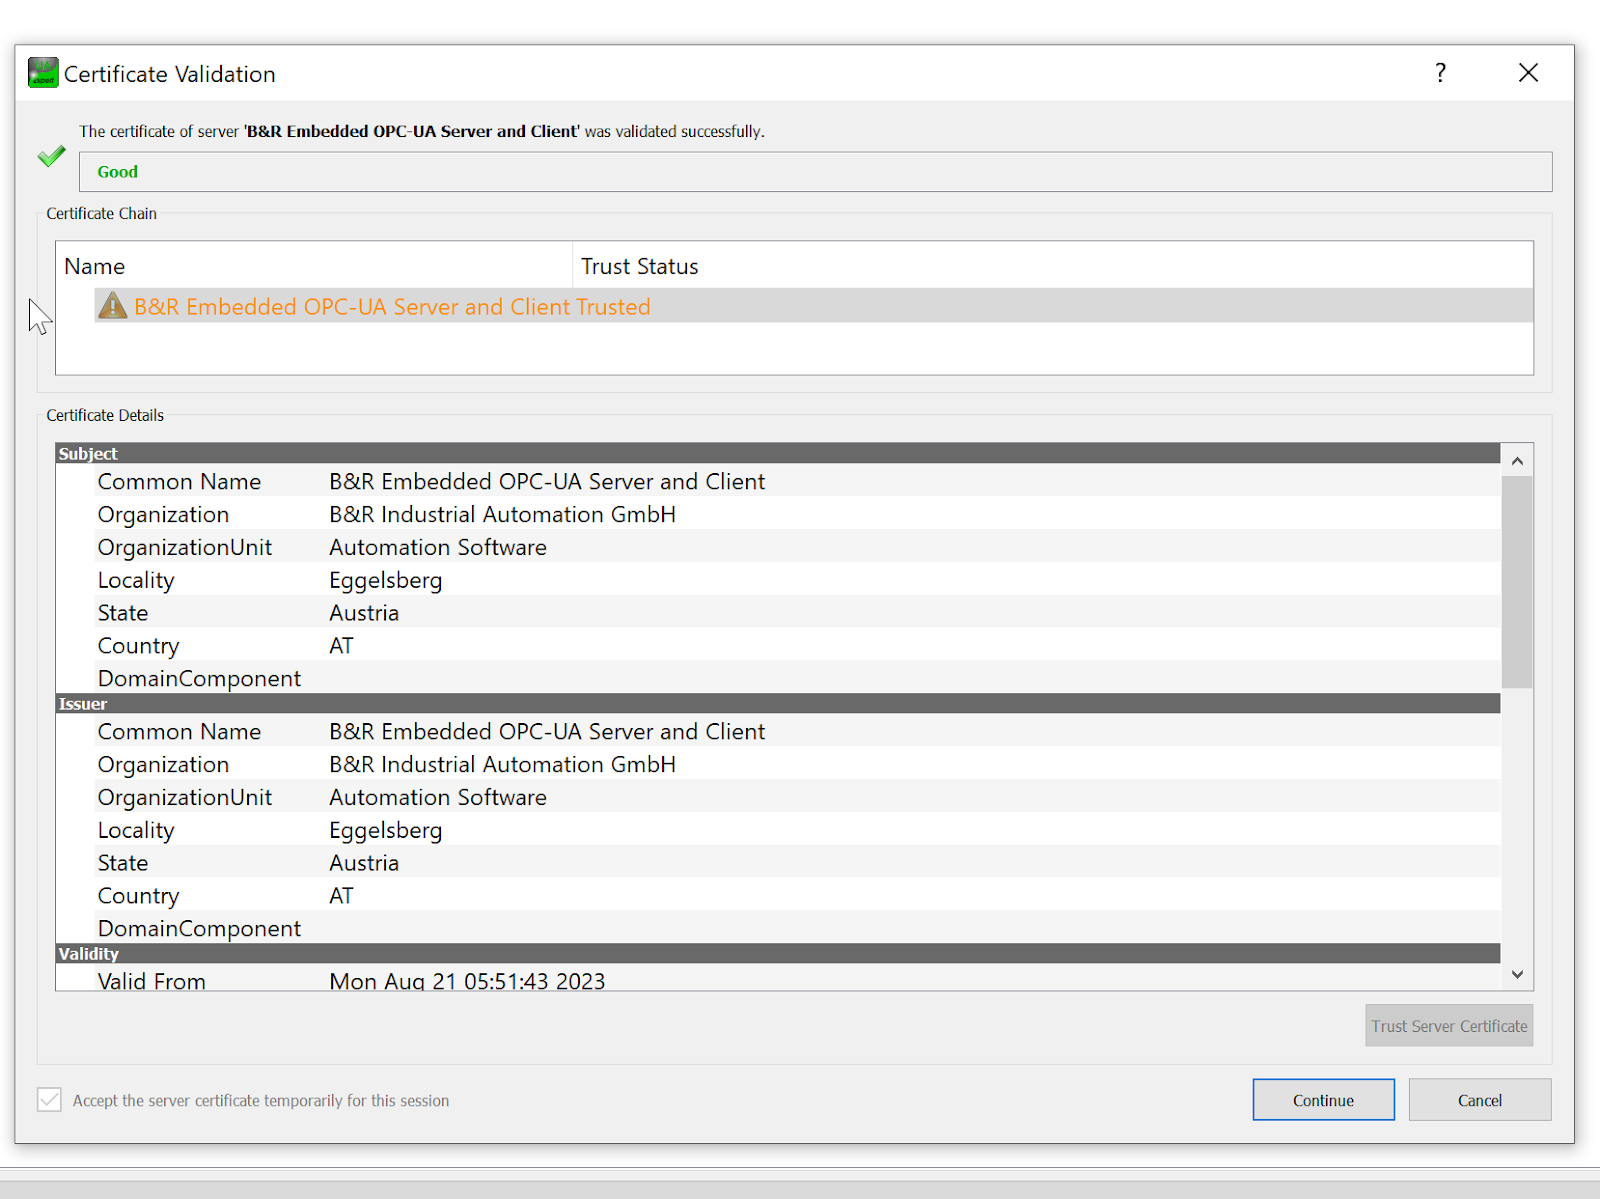The width and height of the screenshot is (1600, 1199).
Task: Click the Validity section header
Action: point(778,953)
